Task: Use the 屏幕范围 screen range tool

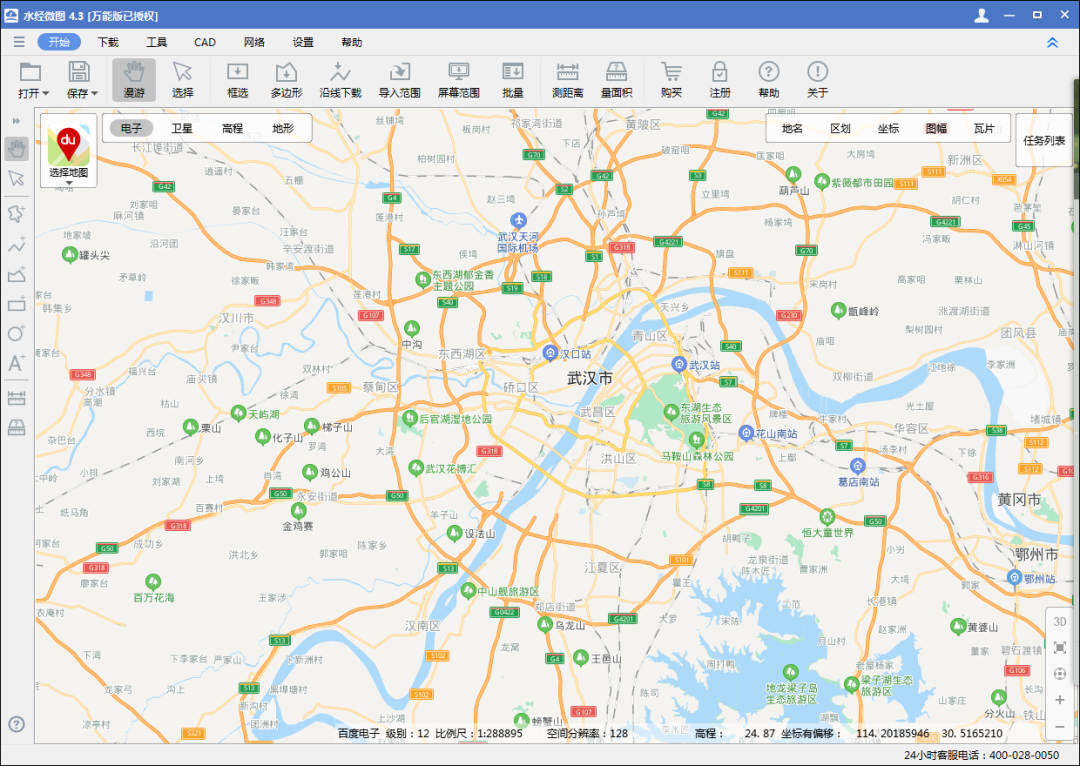Action: (x=459, y=80)
